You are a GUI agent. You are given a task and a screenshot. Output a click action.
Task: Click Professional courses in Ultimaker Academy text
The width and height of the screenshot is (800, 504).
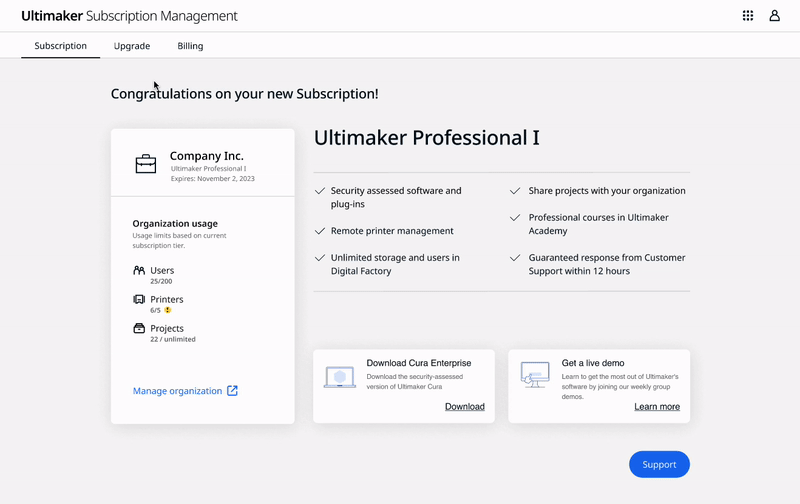[598, 224]
